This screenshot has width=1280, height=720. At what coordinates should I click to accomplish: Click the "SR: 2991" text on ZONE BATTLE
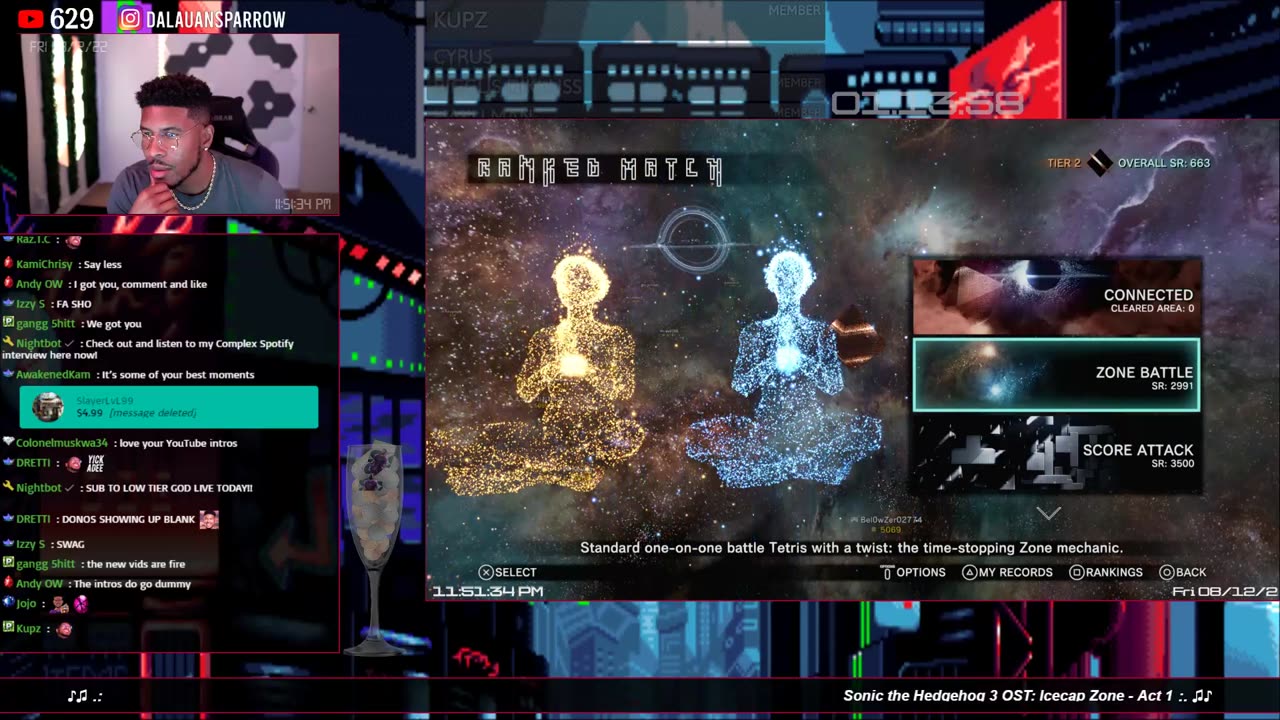click(1172, 386)
